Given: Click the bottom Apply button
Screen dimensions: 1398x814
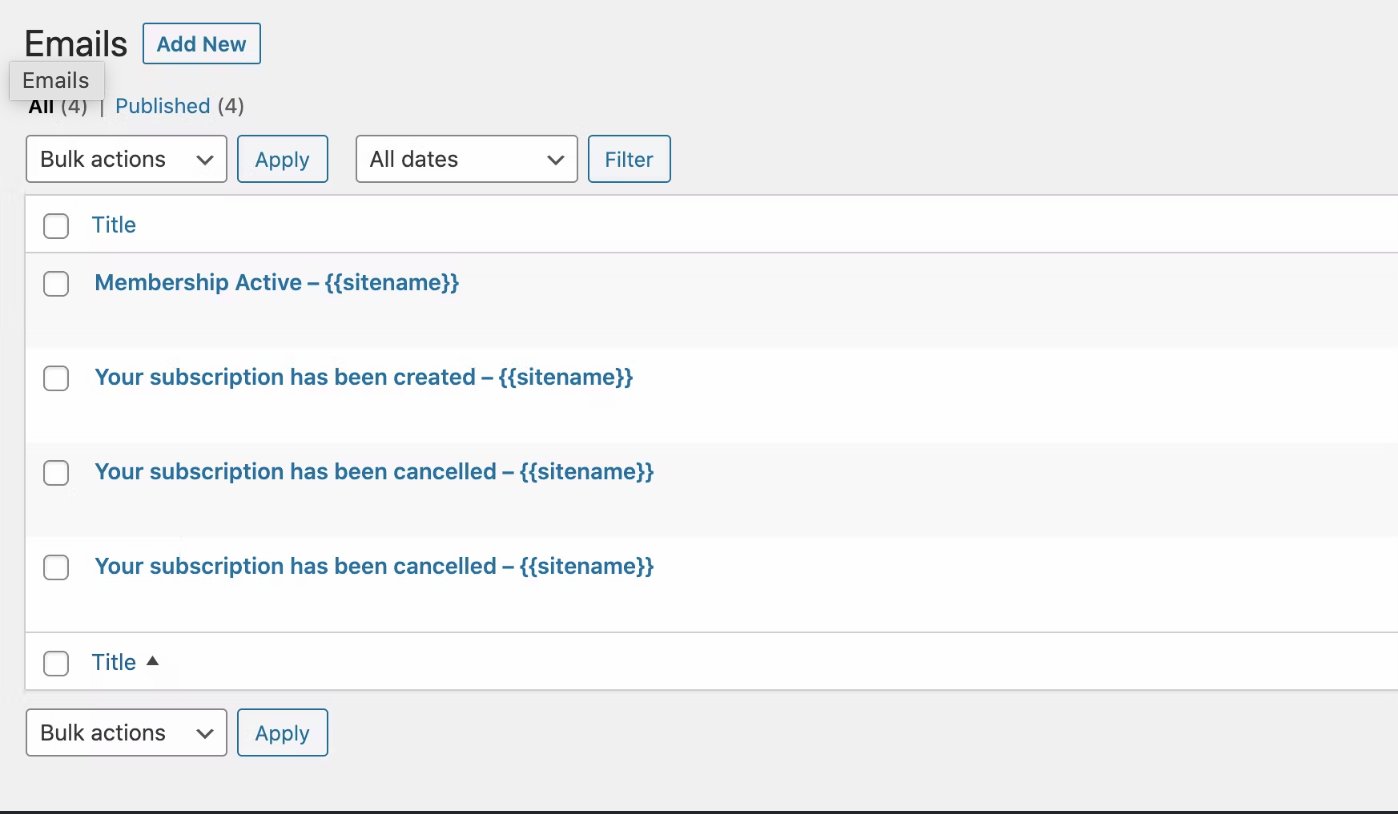Looking at the screenshot, I should 282,732.
